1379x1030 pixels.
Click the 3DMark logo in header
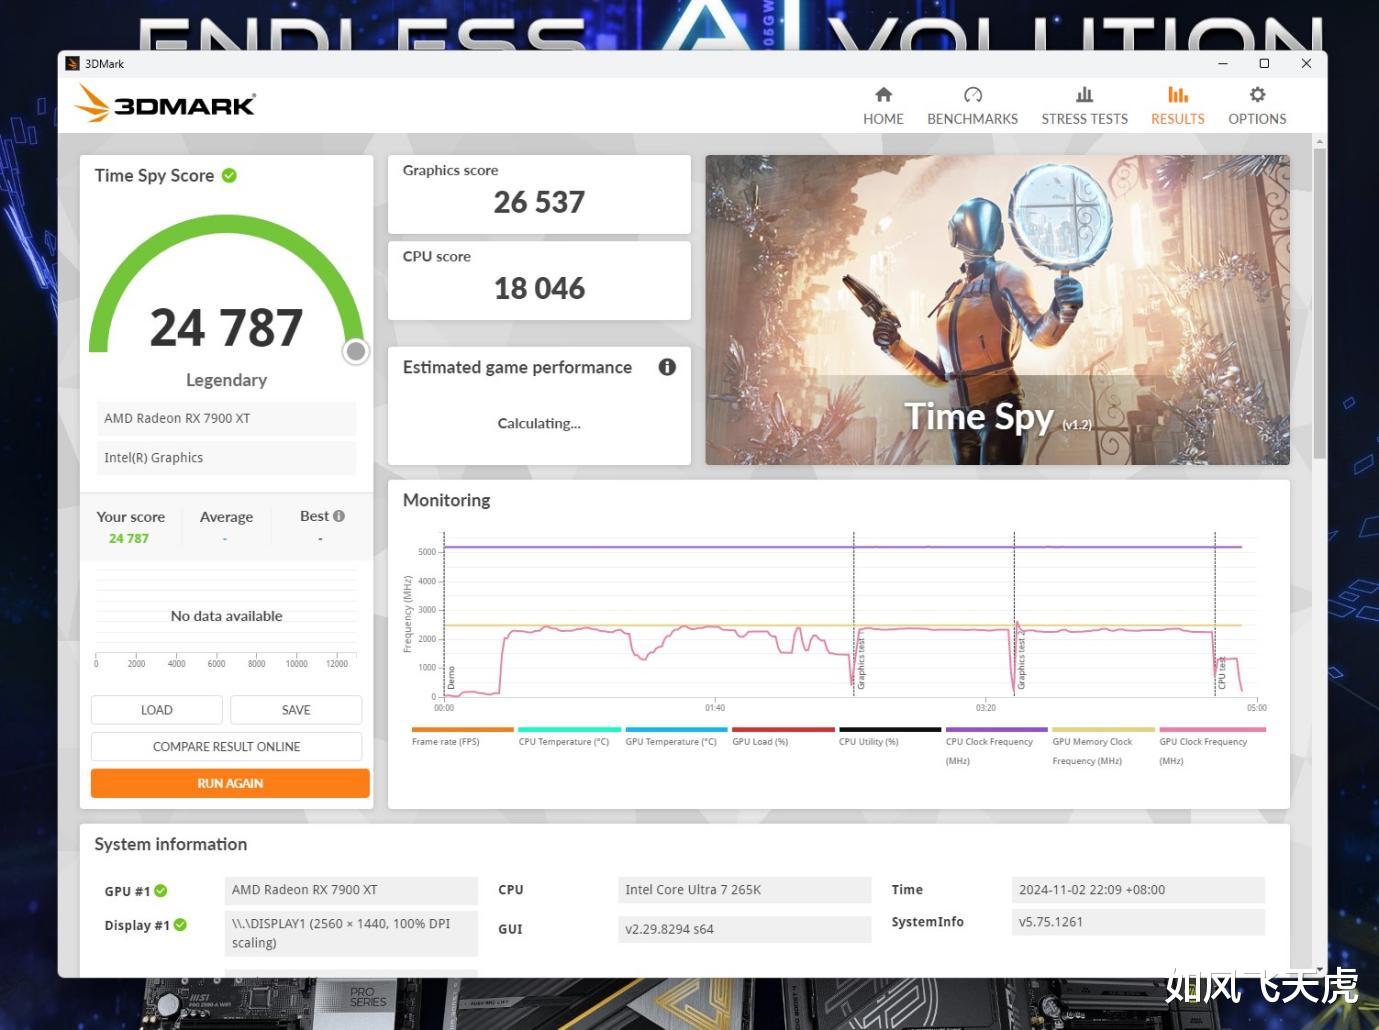point(165,103)
